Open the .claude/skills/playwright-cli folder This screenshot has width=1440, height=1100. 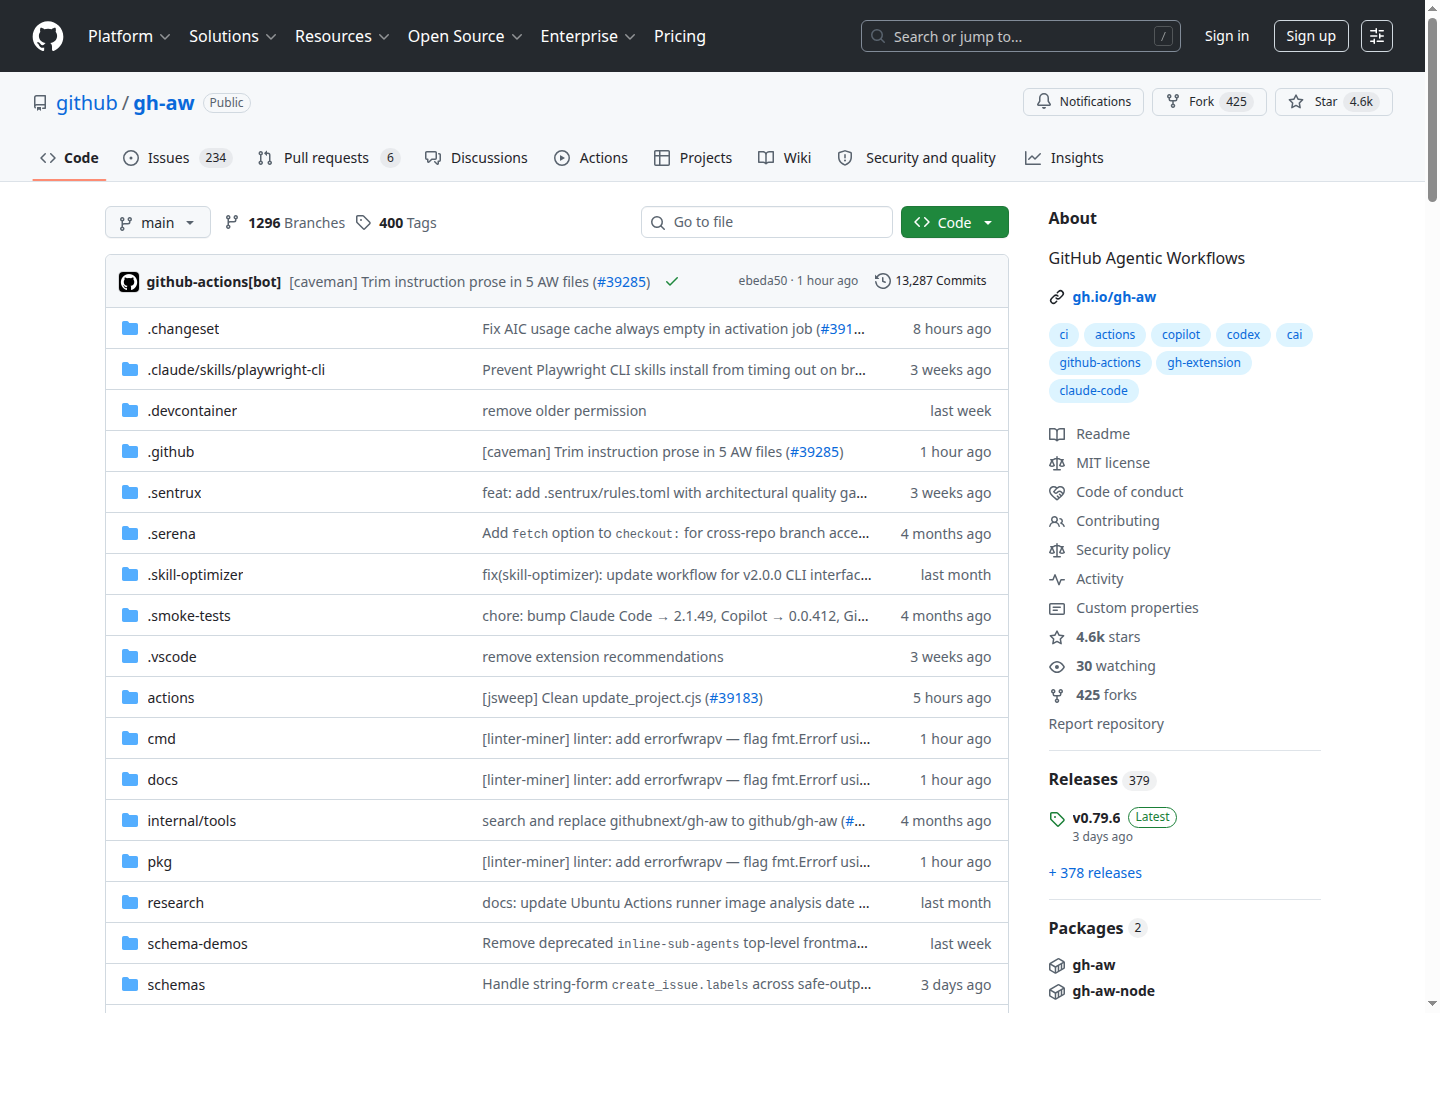(x=236, y=369)
